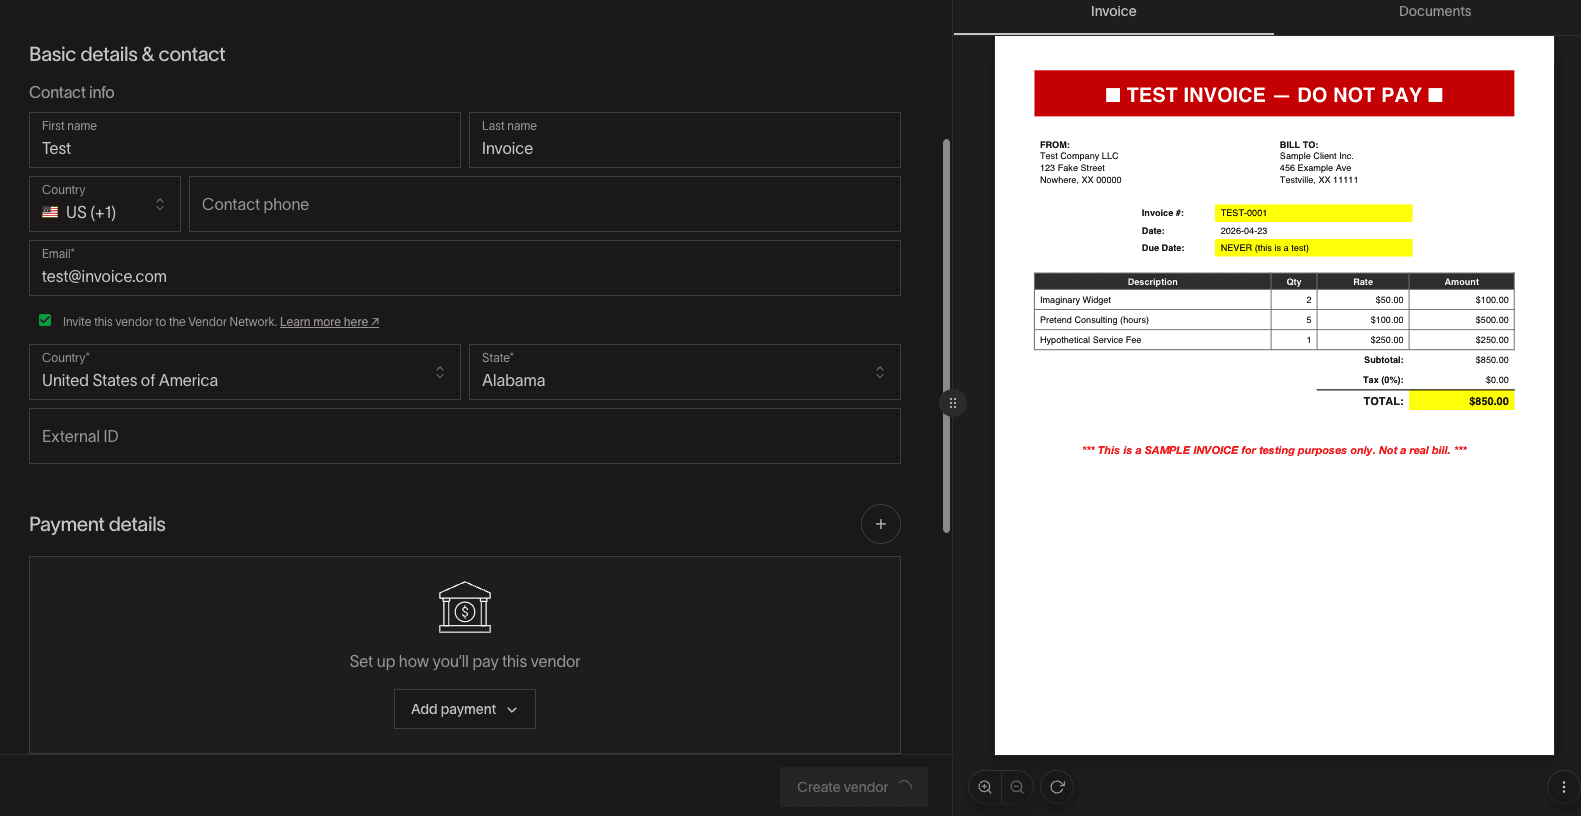The image size is (1581, 816).
Task: Click the invoice date 2026-04-23
Action: pos(1243,231)
